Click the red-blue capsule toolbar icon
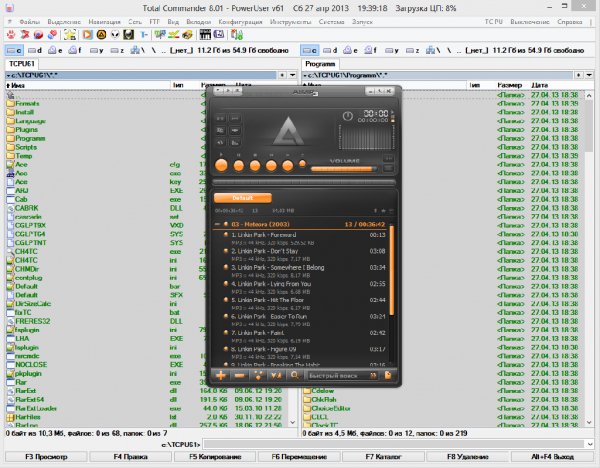Viewport: 600px width, 468px height. click(x=52, y=35)
